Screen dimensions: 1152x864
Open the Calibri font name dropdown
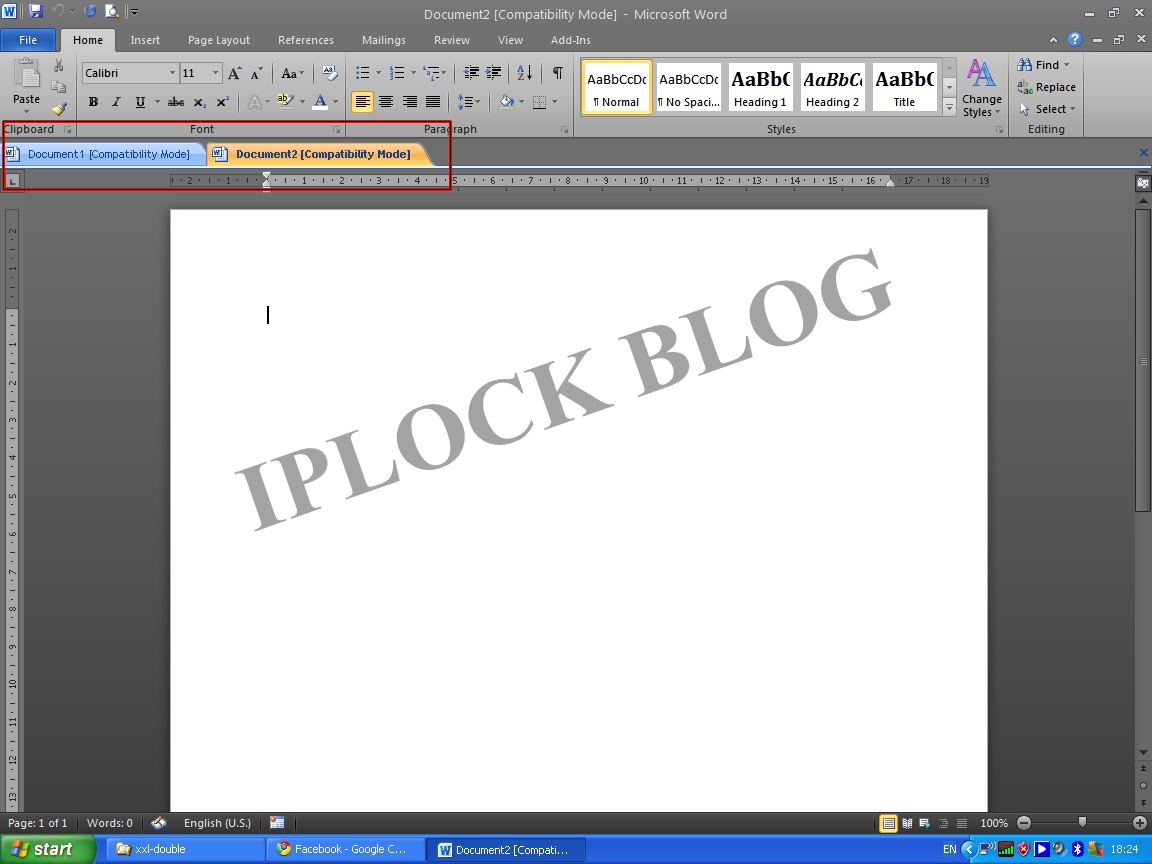173,73
